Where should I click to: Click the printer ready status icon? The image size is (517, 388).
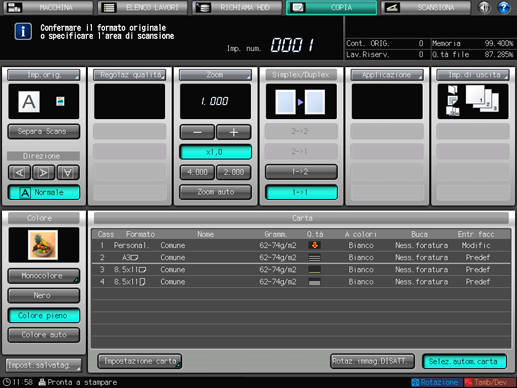42,382
